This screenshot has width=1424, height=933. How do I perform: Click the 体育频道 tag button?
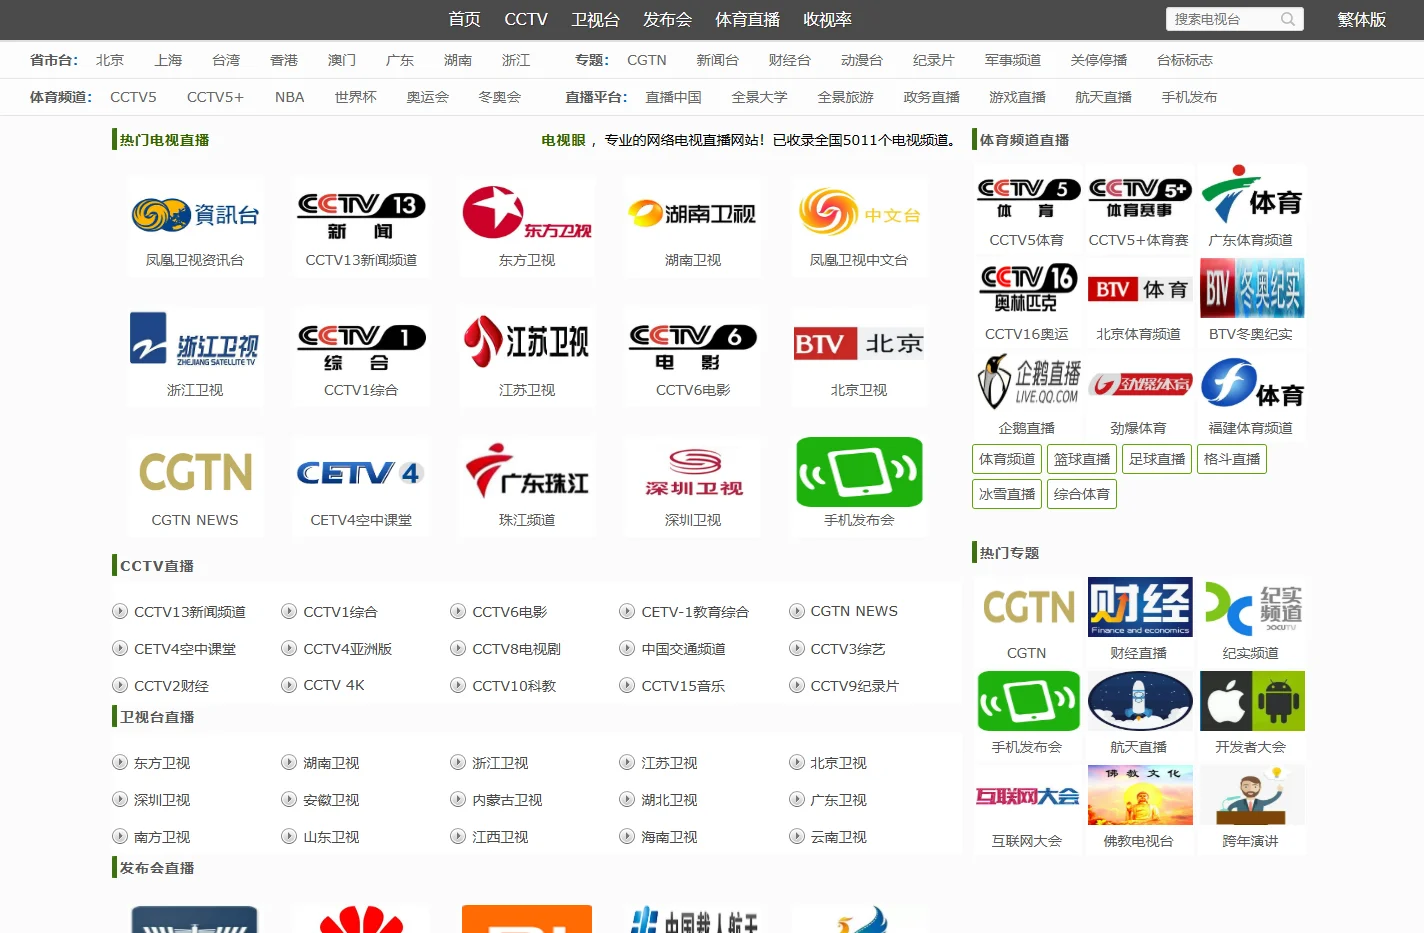[1007, 459]
